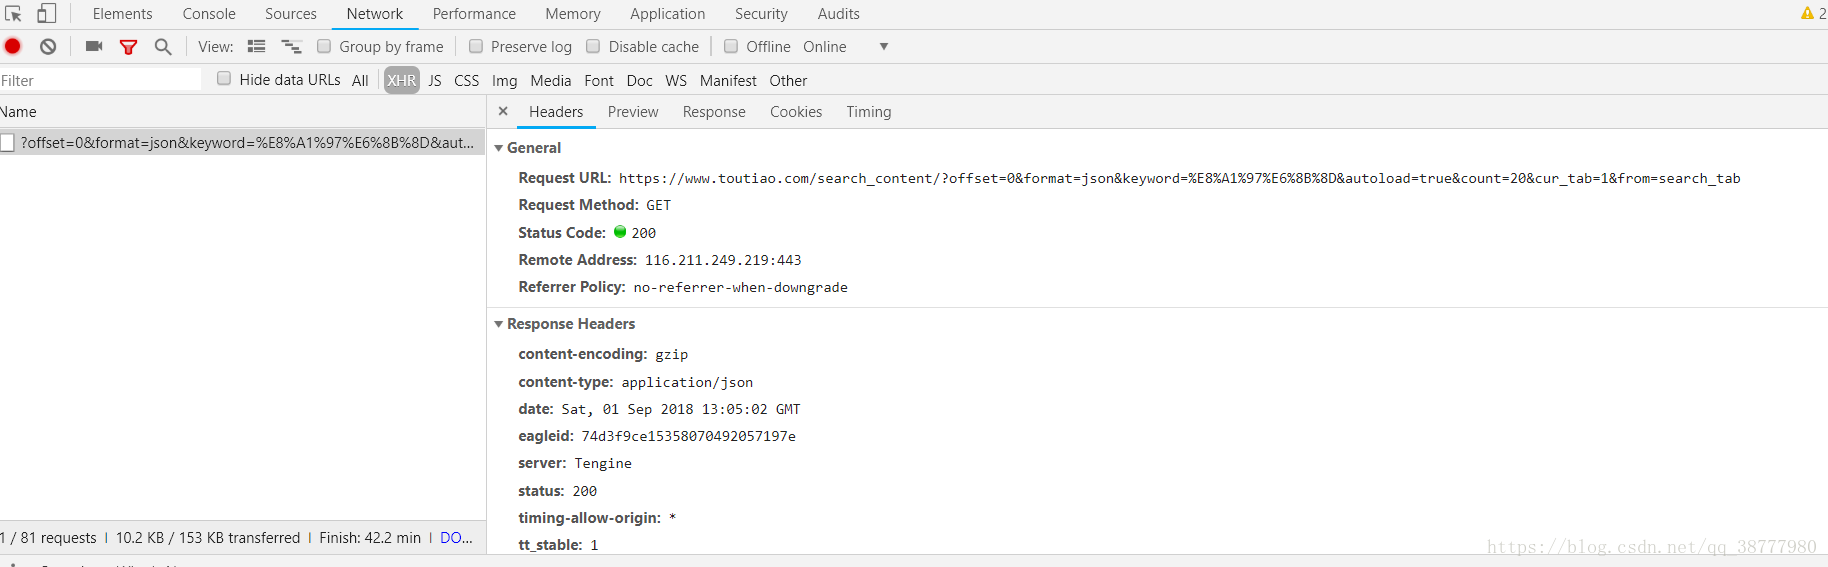
Task: Switch to large request rows view icon
Action: pos(257,46)
